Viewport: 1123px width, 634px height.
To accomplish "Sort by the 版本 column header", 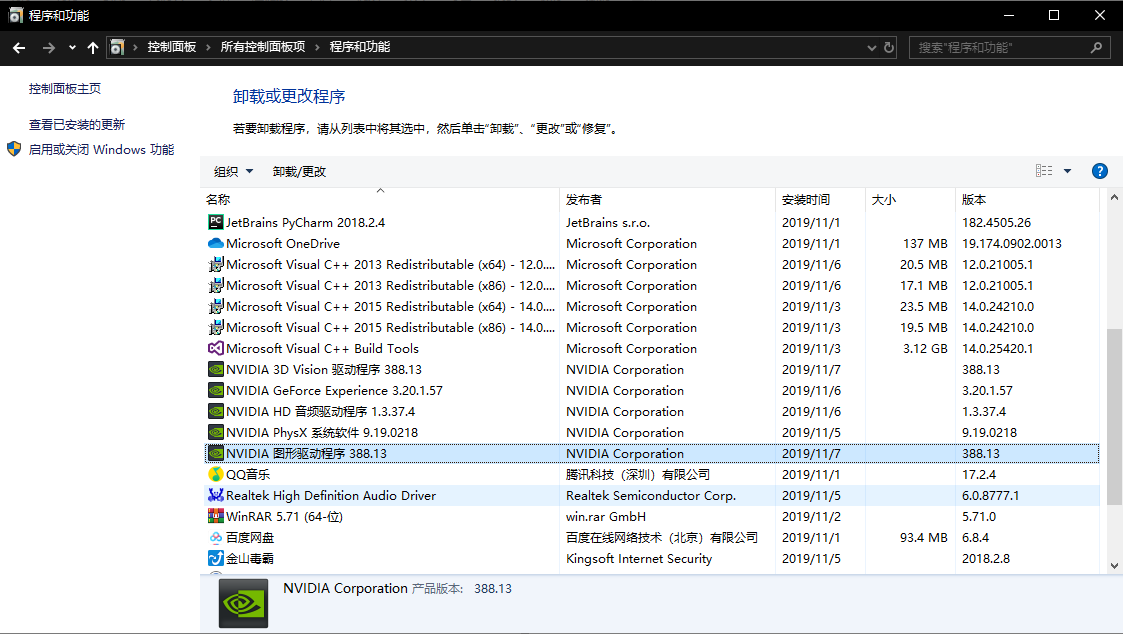I will [x=1027, y=199].
